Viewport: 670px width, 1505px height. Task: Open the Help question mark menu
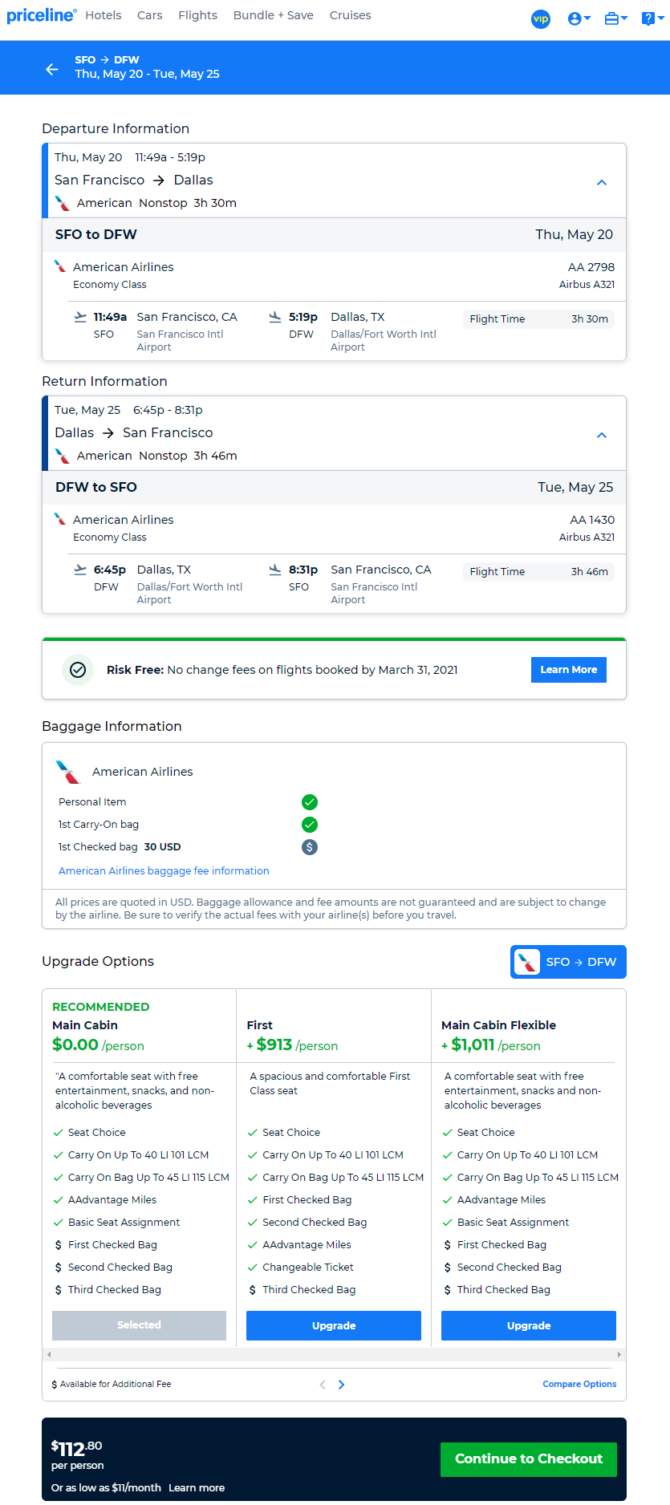(651, 19)
